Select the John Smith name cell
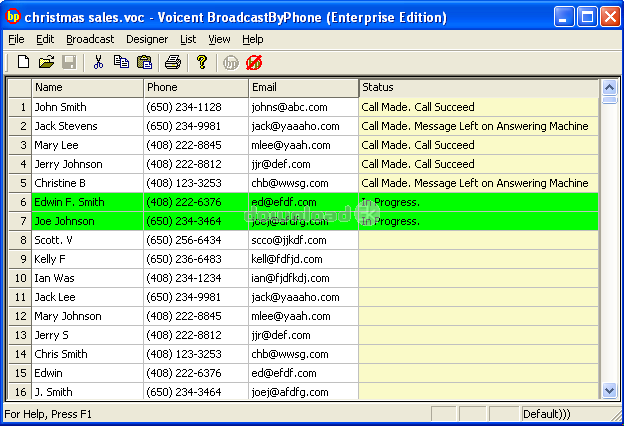 pyautogui.click(x=87, y=107)
